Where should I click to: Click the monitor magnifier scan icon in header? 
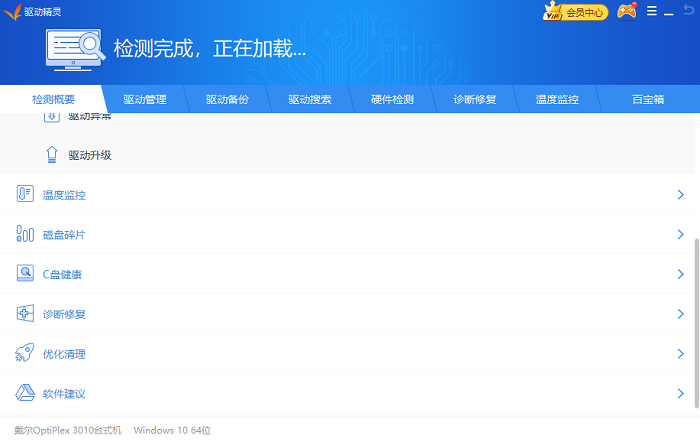(76, 48)
